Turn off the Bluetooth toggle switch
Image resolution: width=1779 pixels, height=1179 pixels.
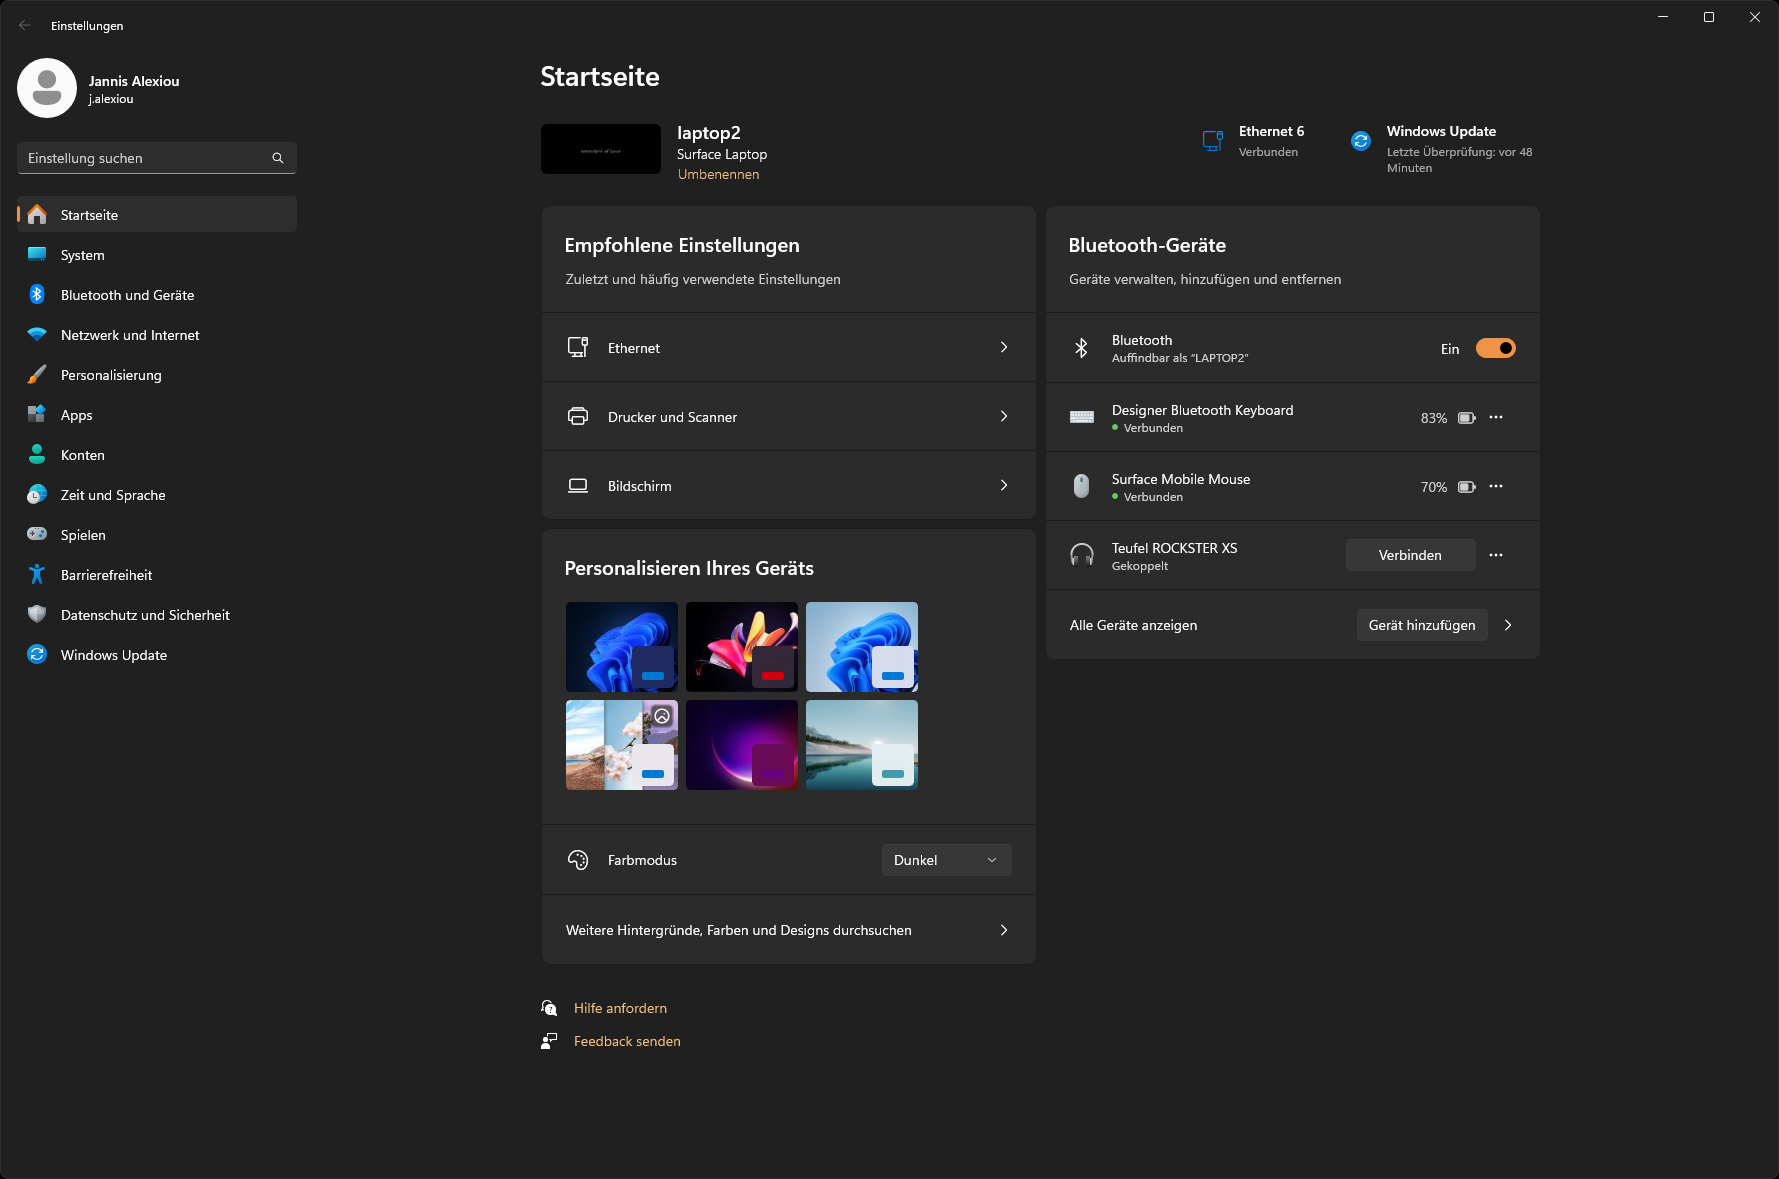click(1496, 348)
